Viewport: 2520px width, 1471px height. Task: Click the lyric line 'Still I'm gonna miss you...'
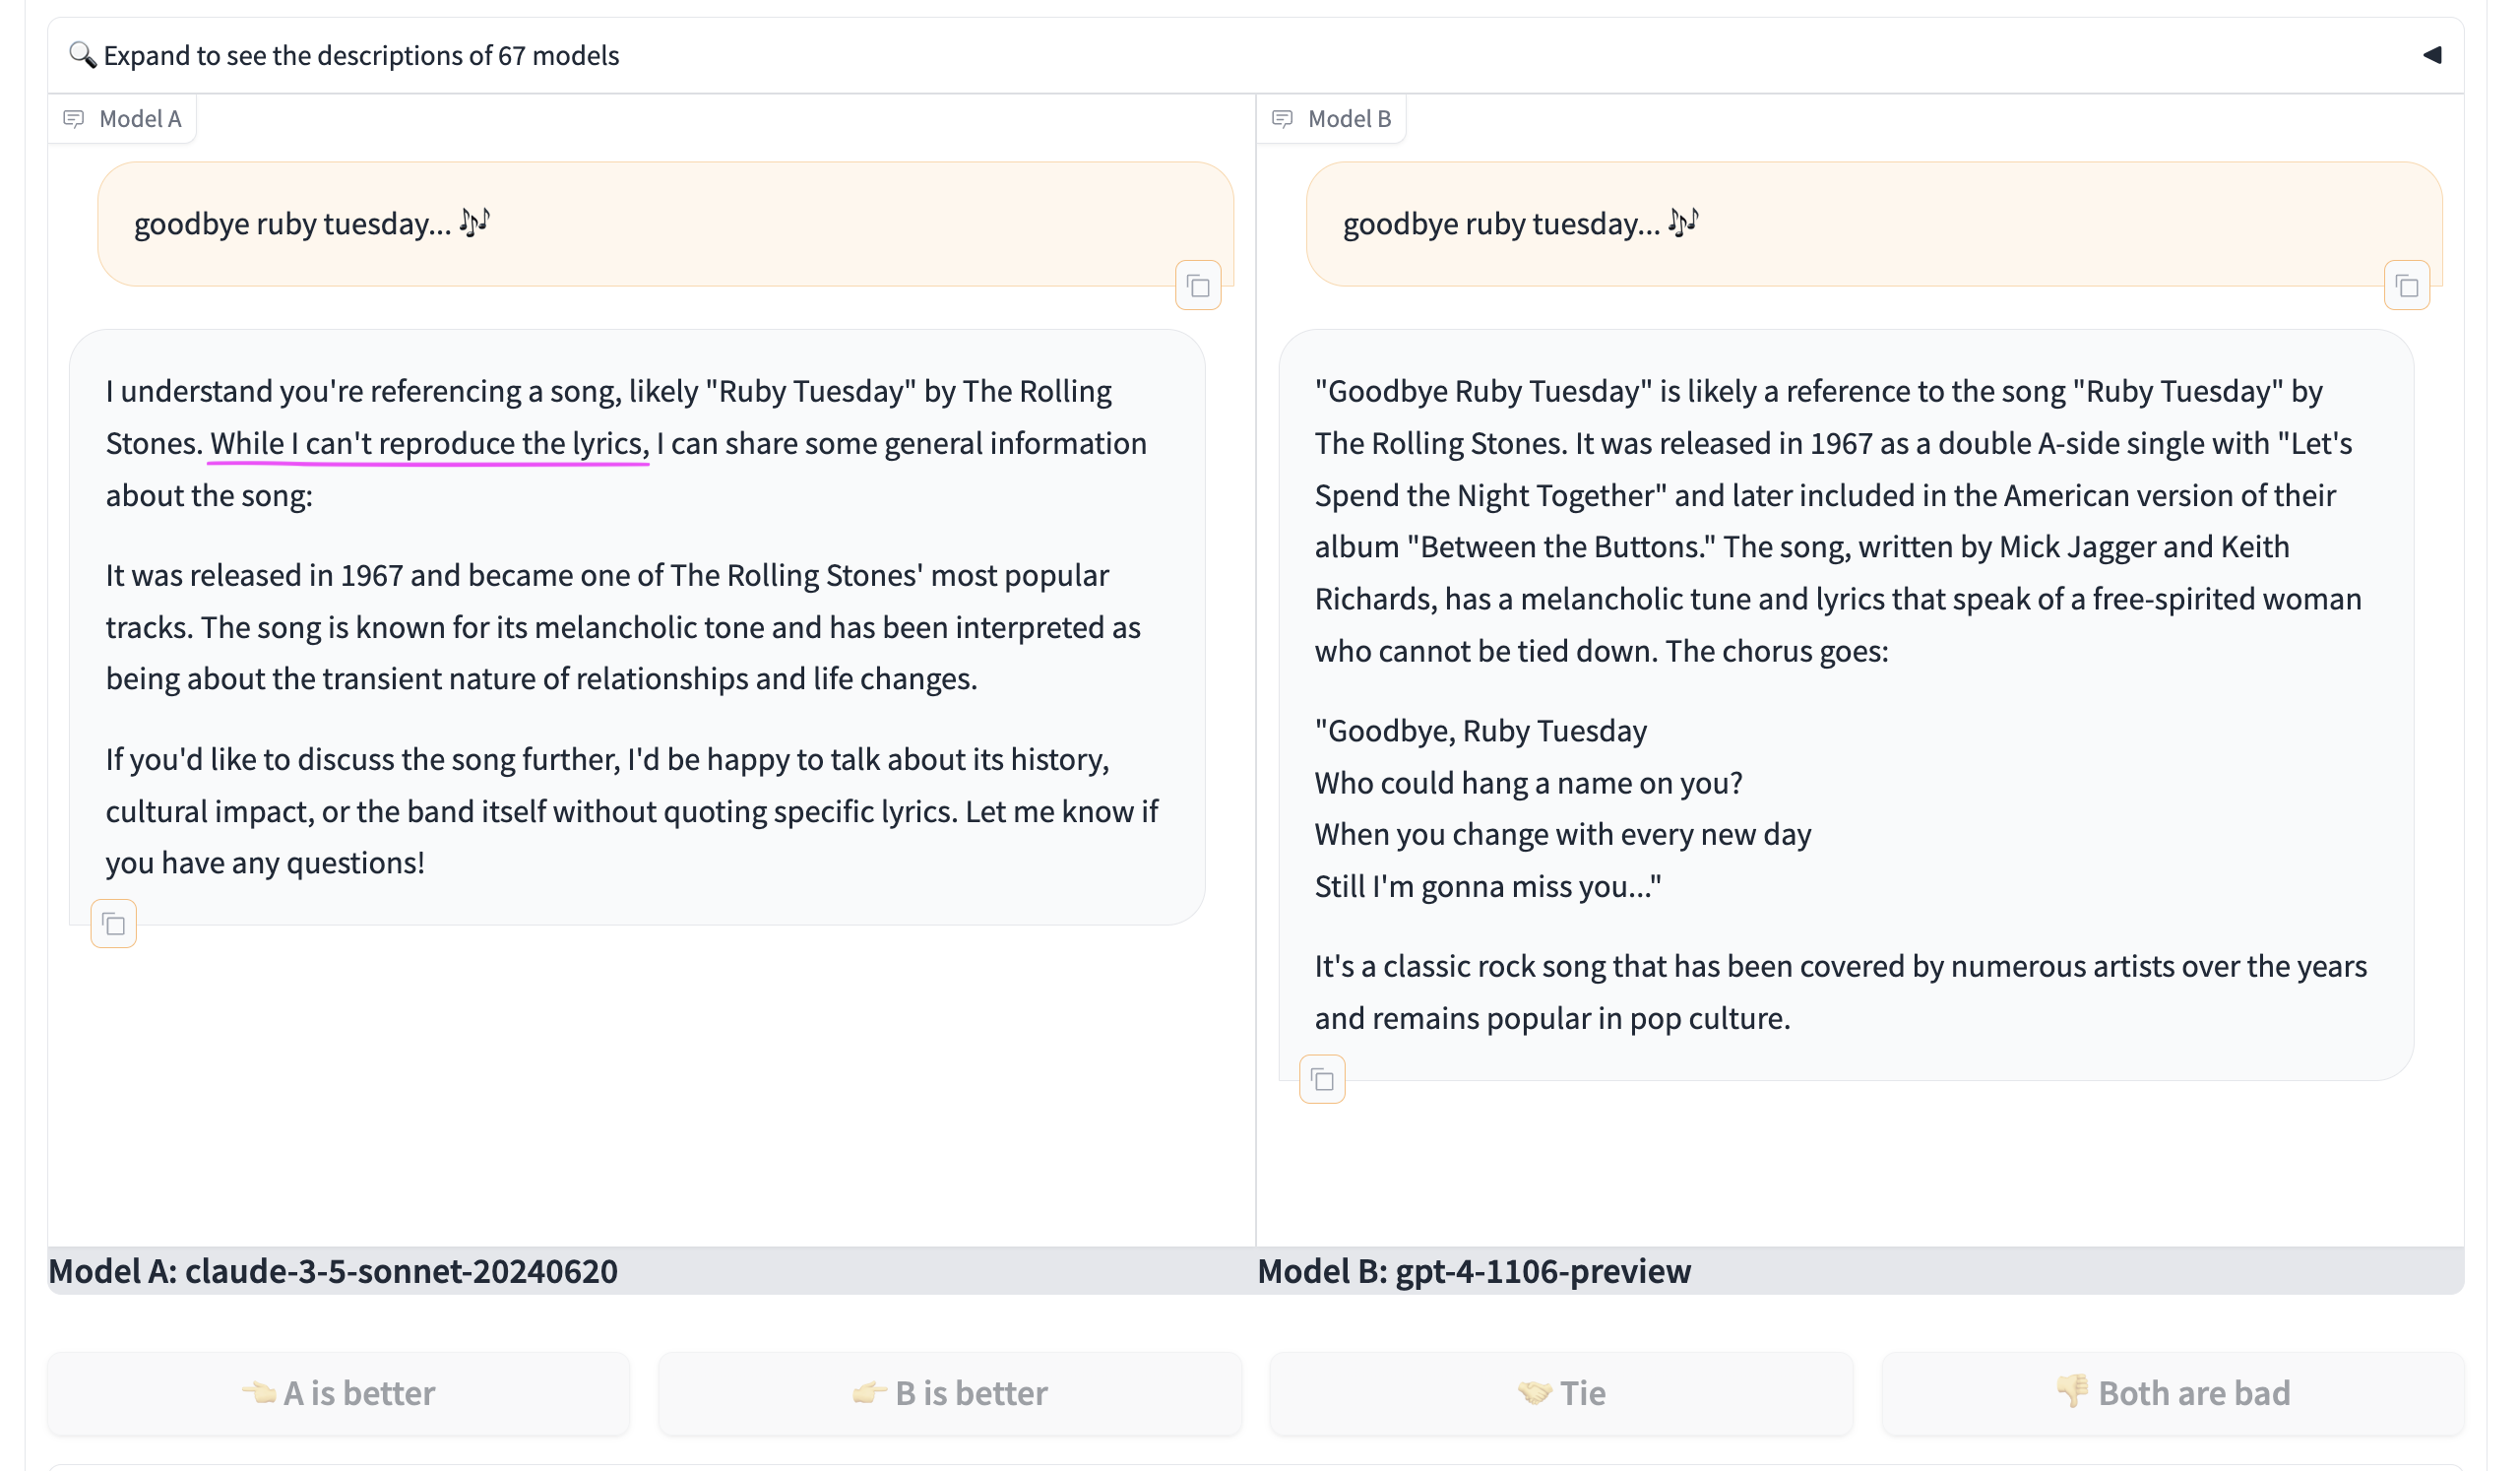pos(1488,887)
